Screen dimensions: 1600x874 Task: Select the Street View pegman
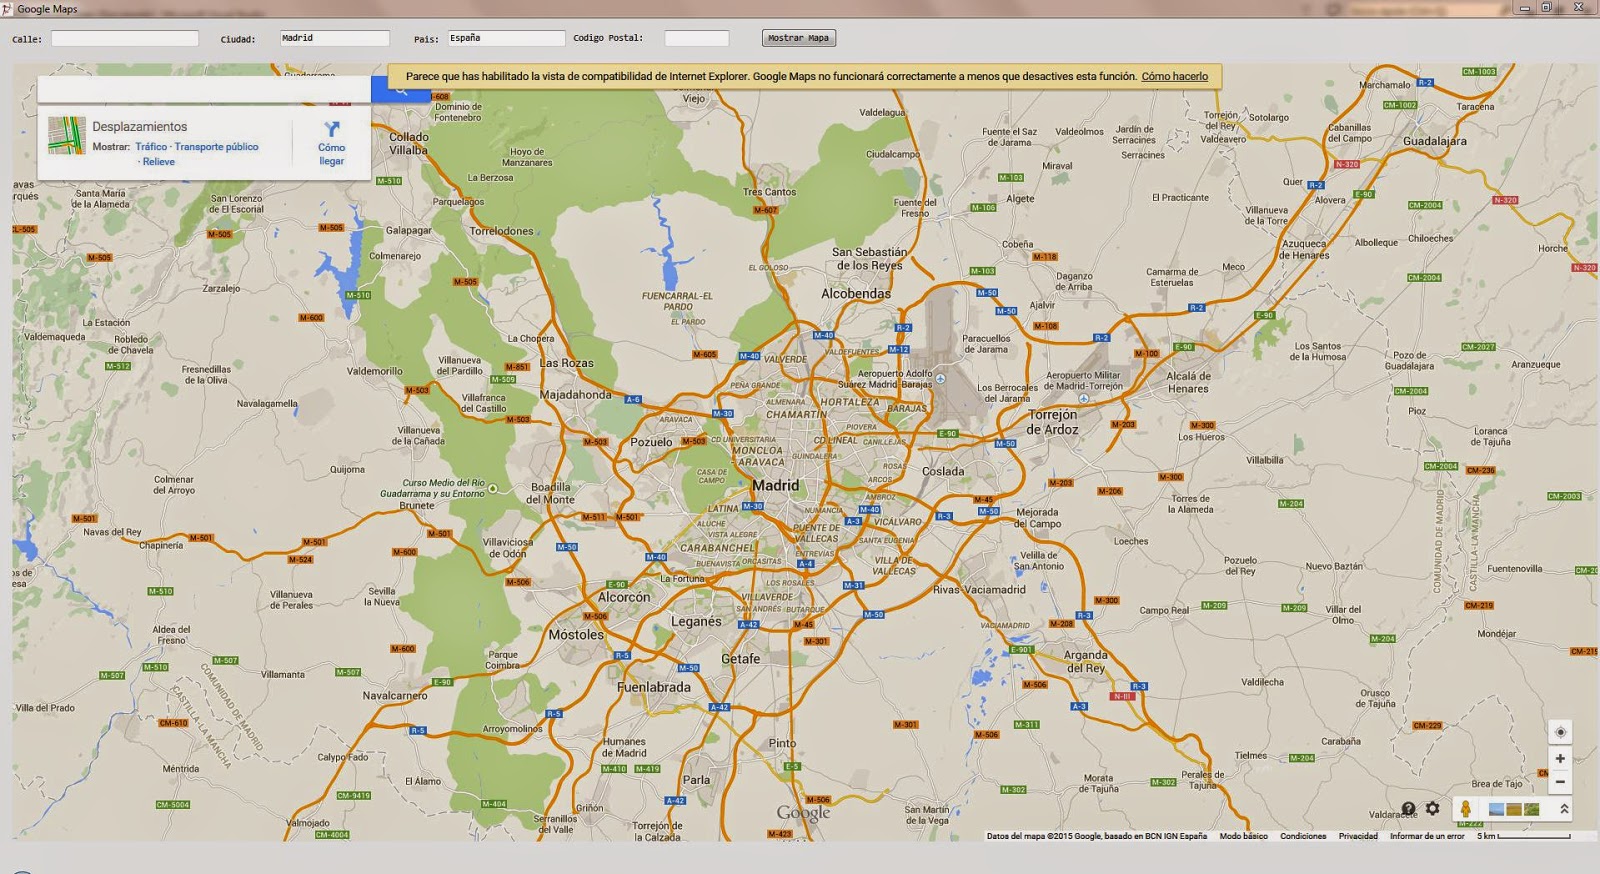tap(1466, 809)
